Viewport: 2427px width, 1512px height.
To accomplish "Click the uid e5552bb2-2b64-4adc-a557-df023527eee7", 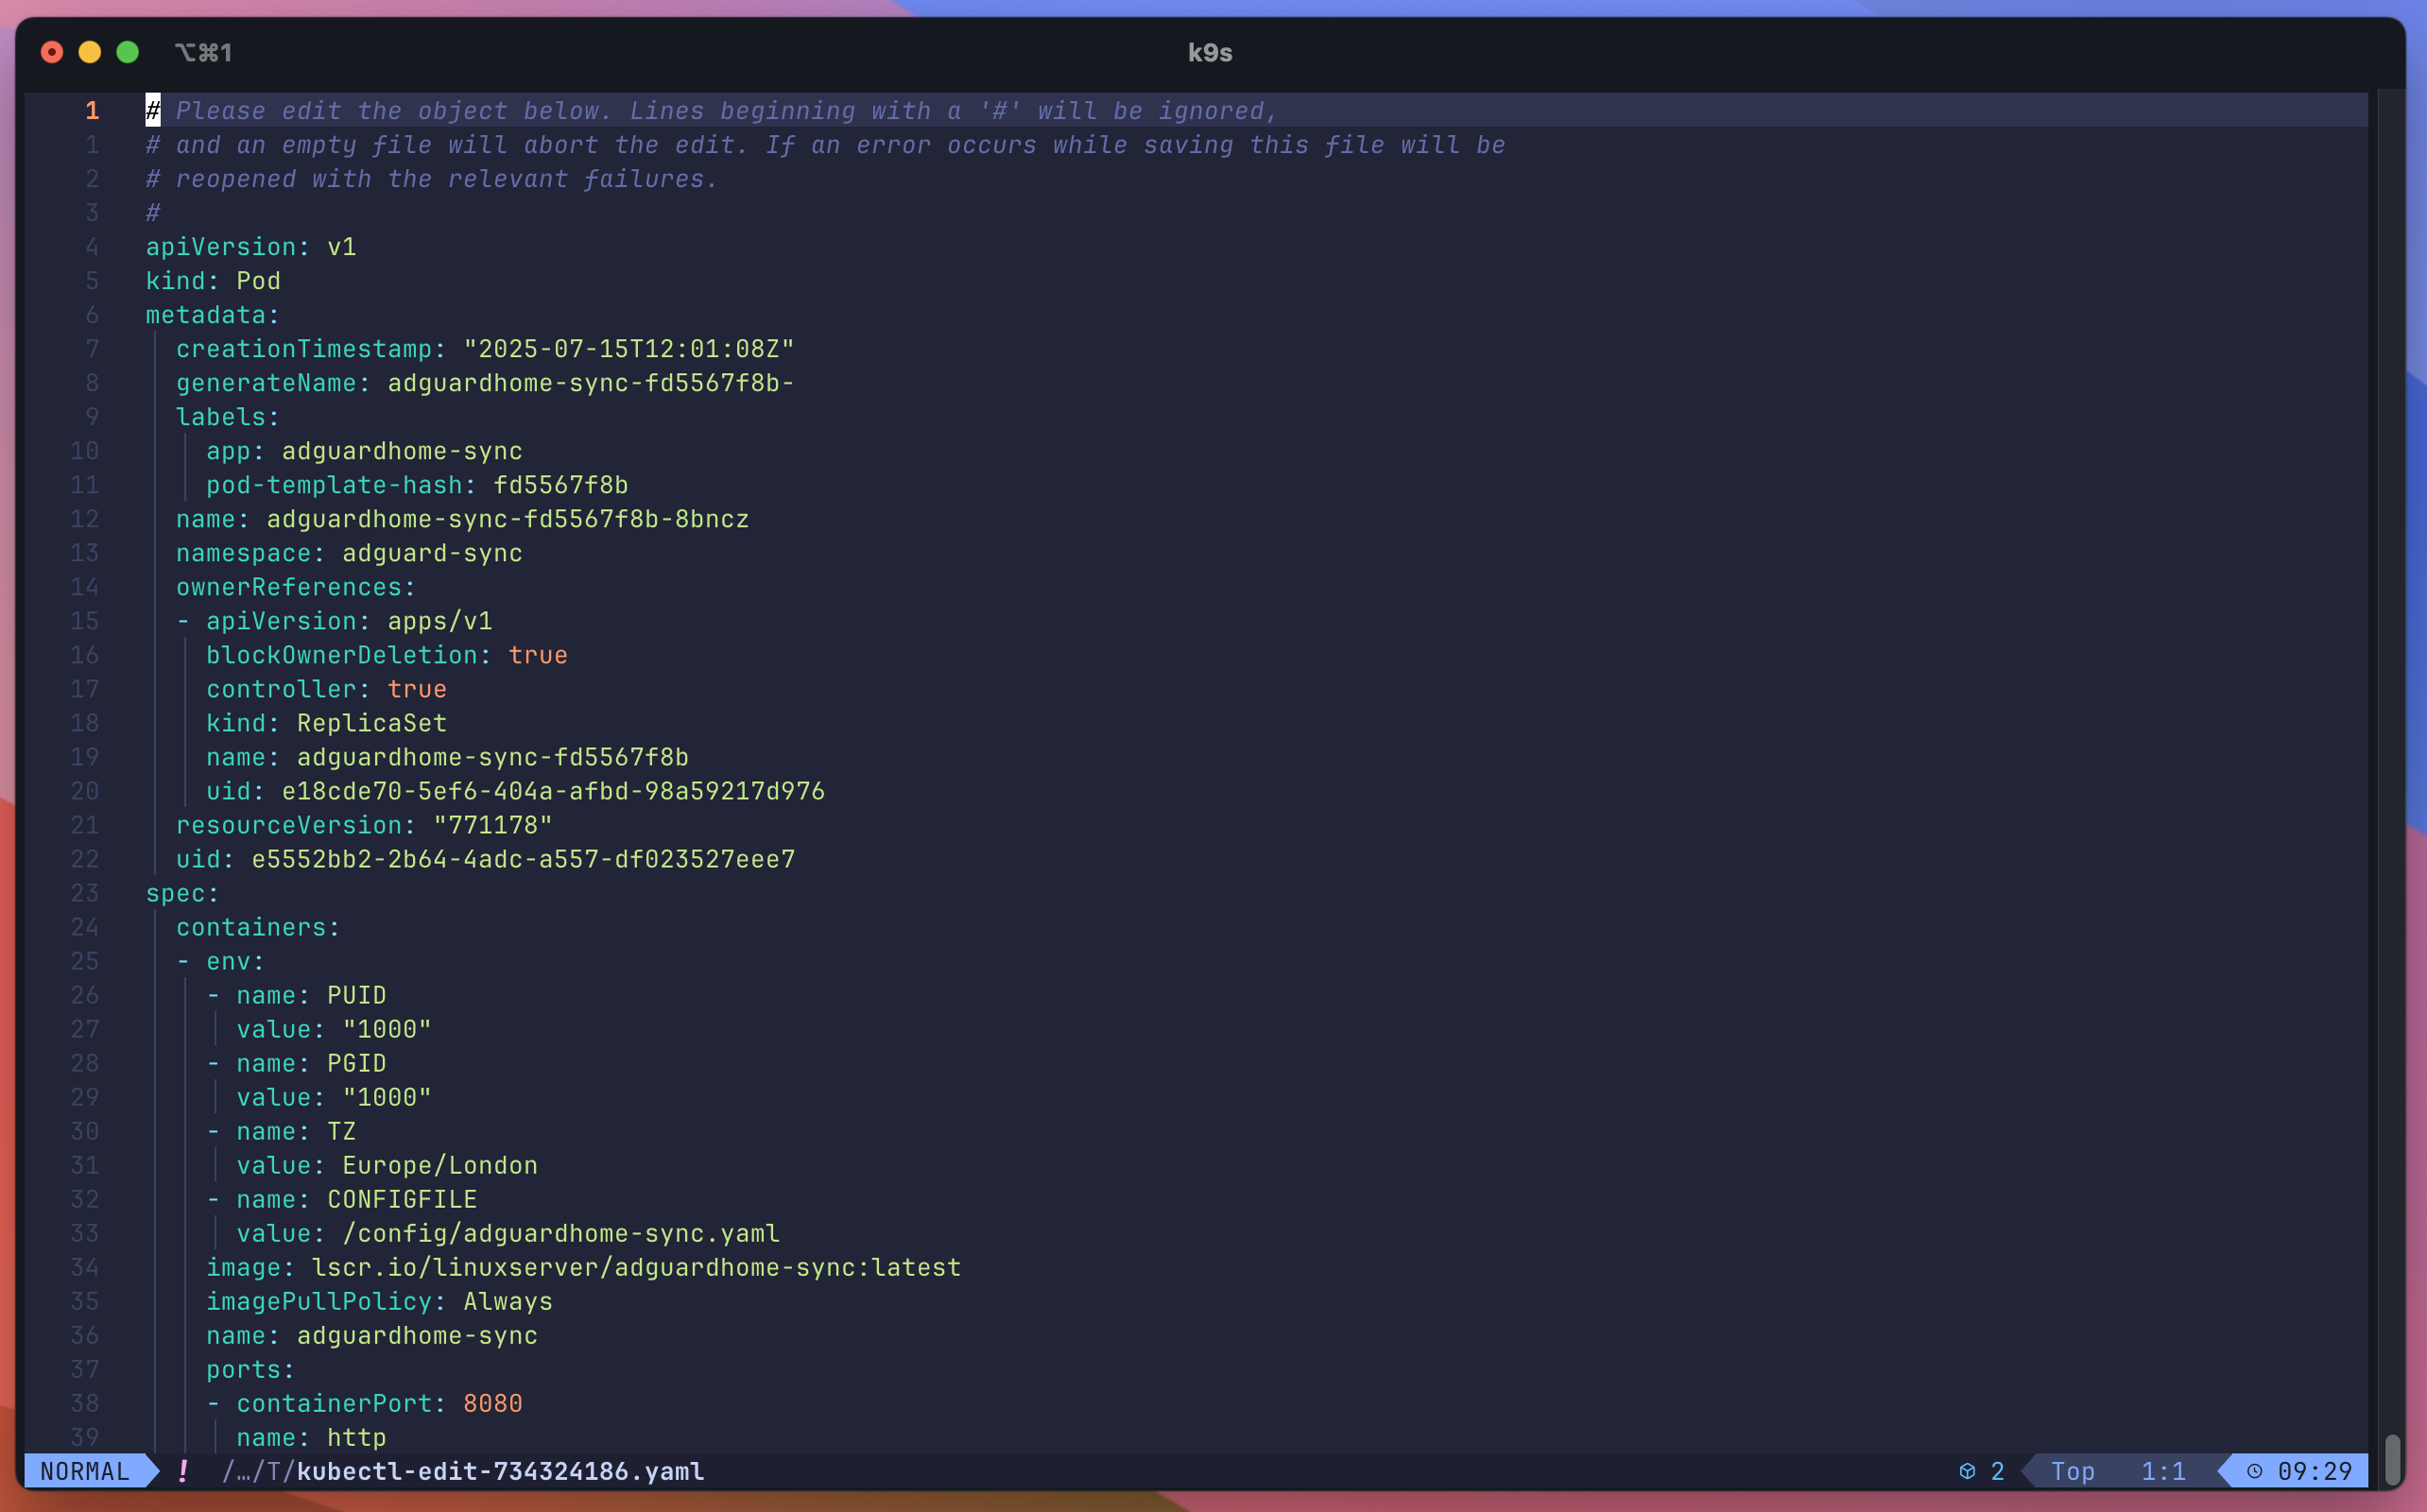I will 523,859.
